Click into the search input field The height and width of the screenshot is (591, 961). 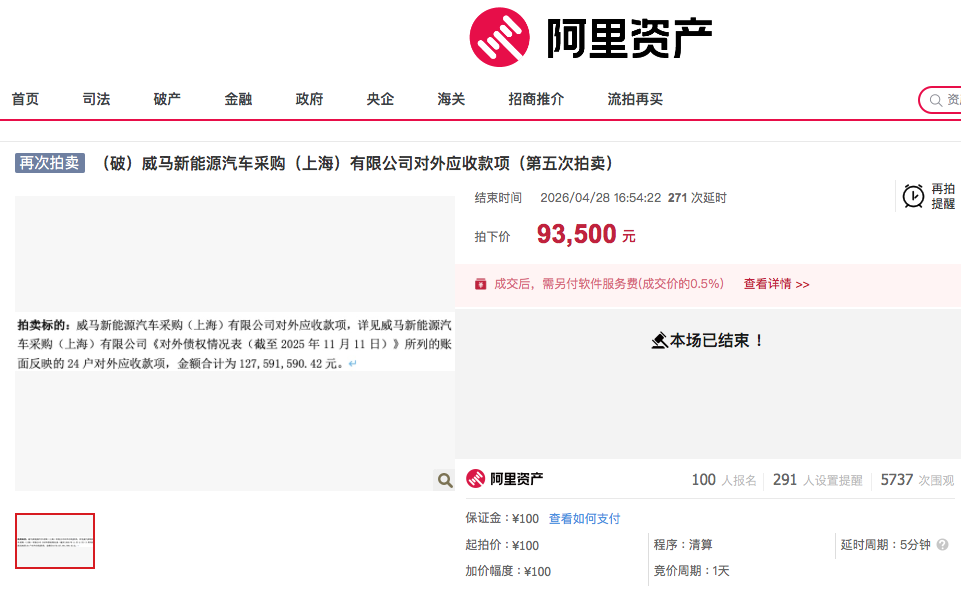coord(952,100)
